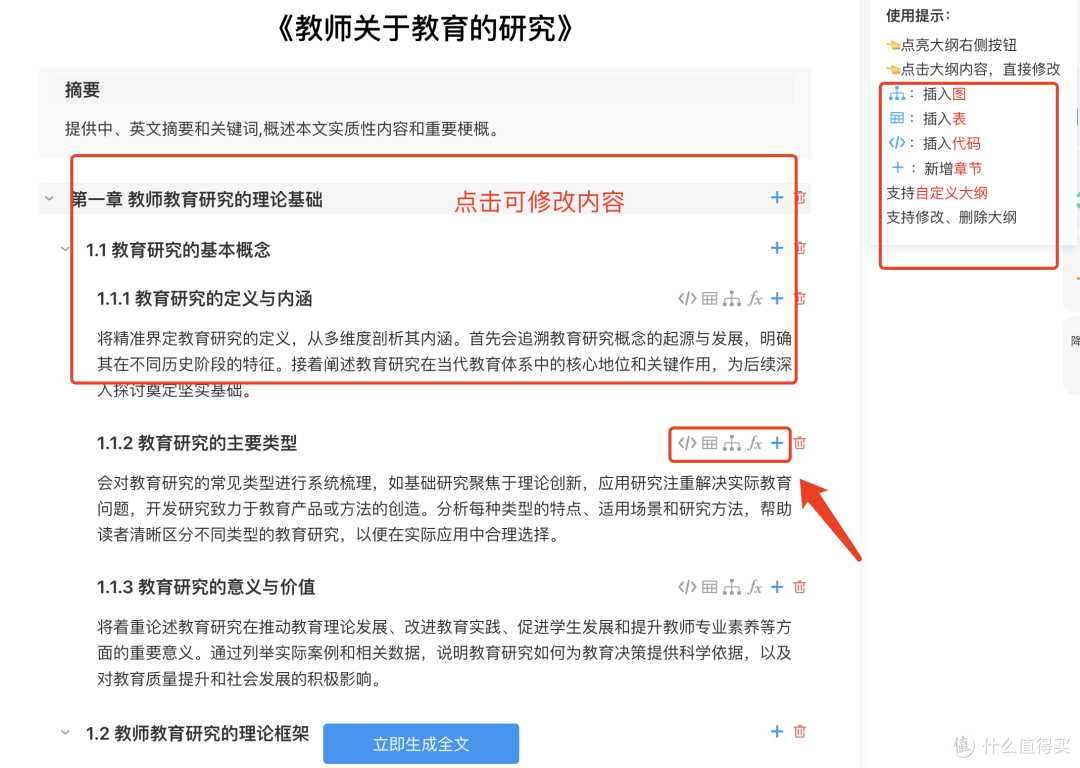The image size is (1080, 768).
Task: Click 立即生成全文 button
Action: (x=421, y=744)
